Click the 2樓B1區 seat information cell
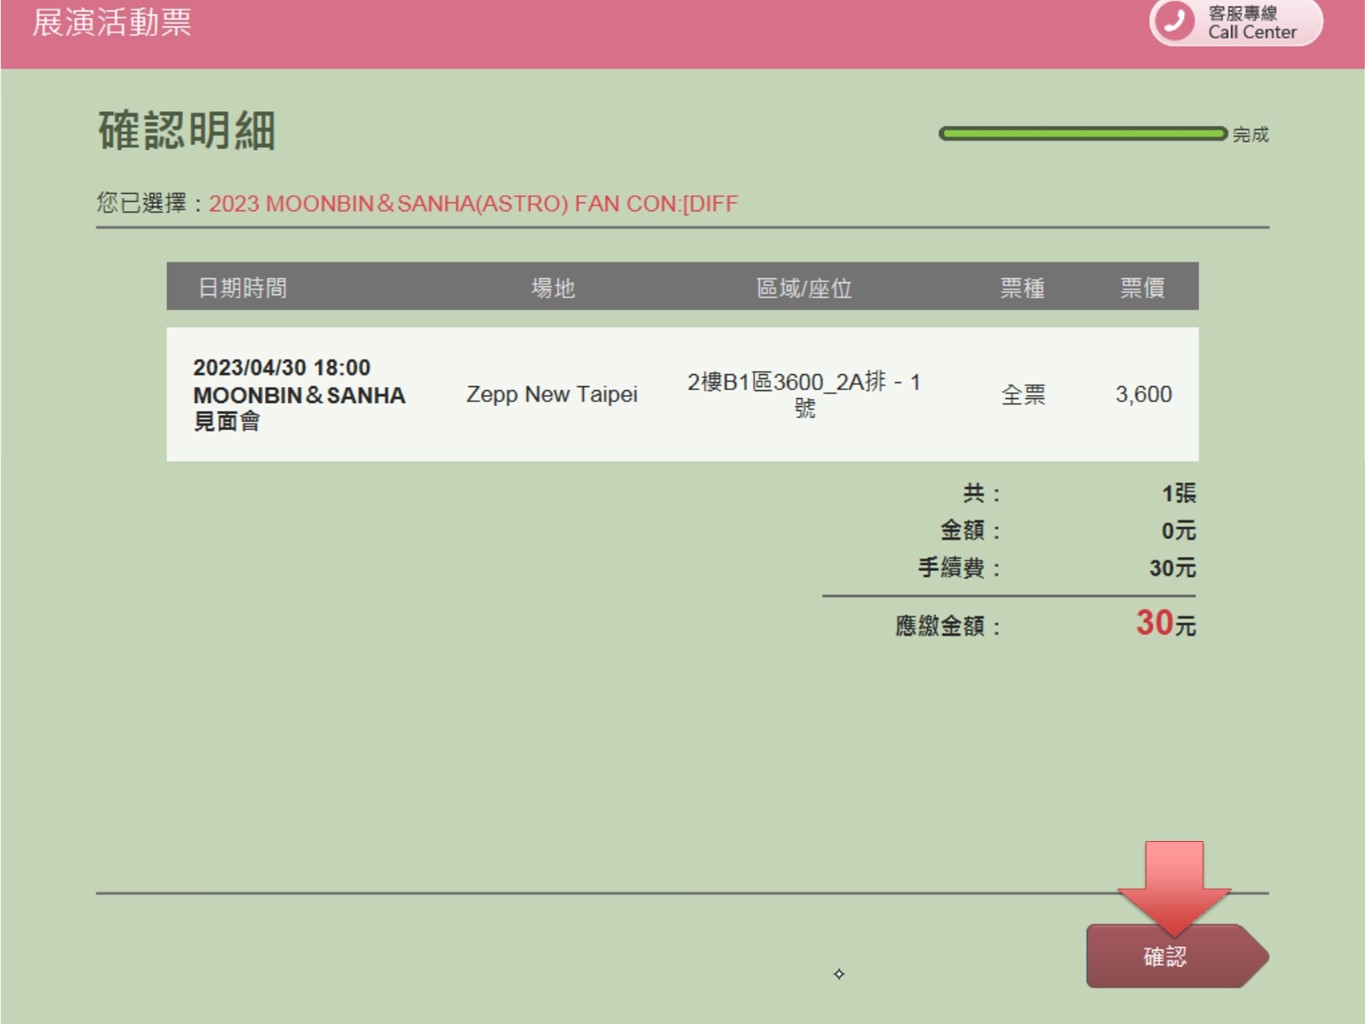Screen dimensions: 1365x1024 click(804, 394)
